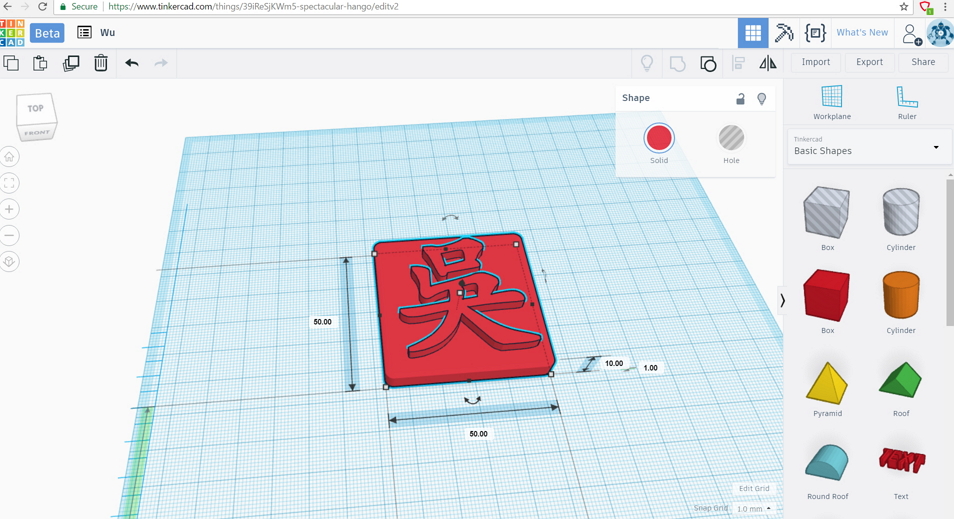The height and width of the screenshot is (519, 954).
Task: Hide selected shape via panel lightbulb
Action: pyautogui.click(x=762, y=99)
